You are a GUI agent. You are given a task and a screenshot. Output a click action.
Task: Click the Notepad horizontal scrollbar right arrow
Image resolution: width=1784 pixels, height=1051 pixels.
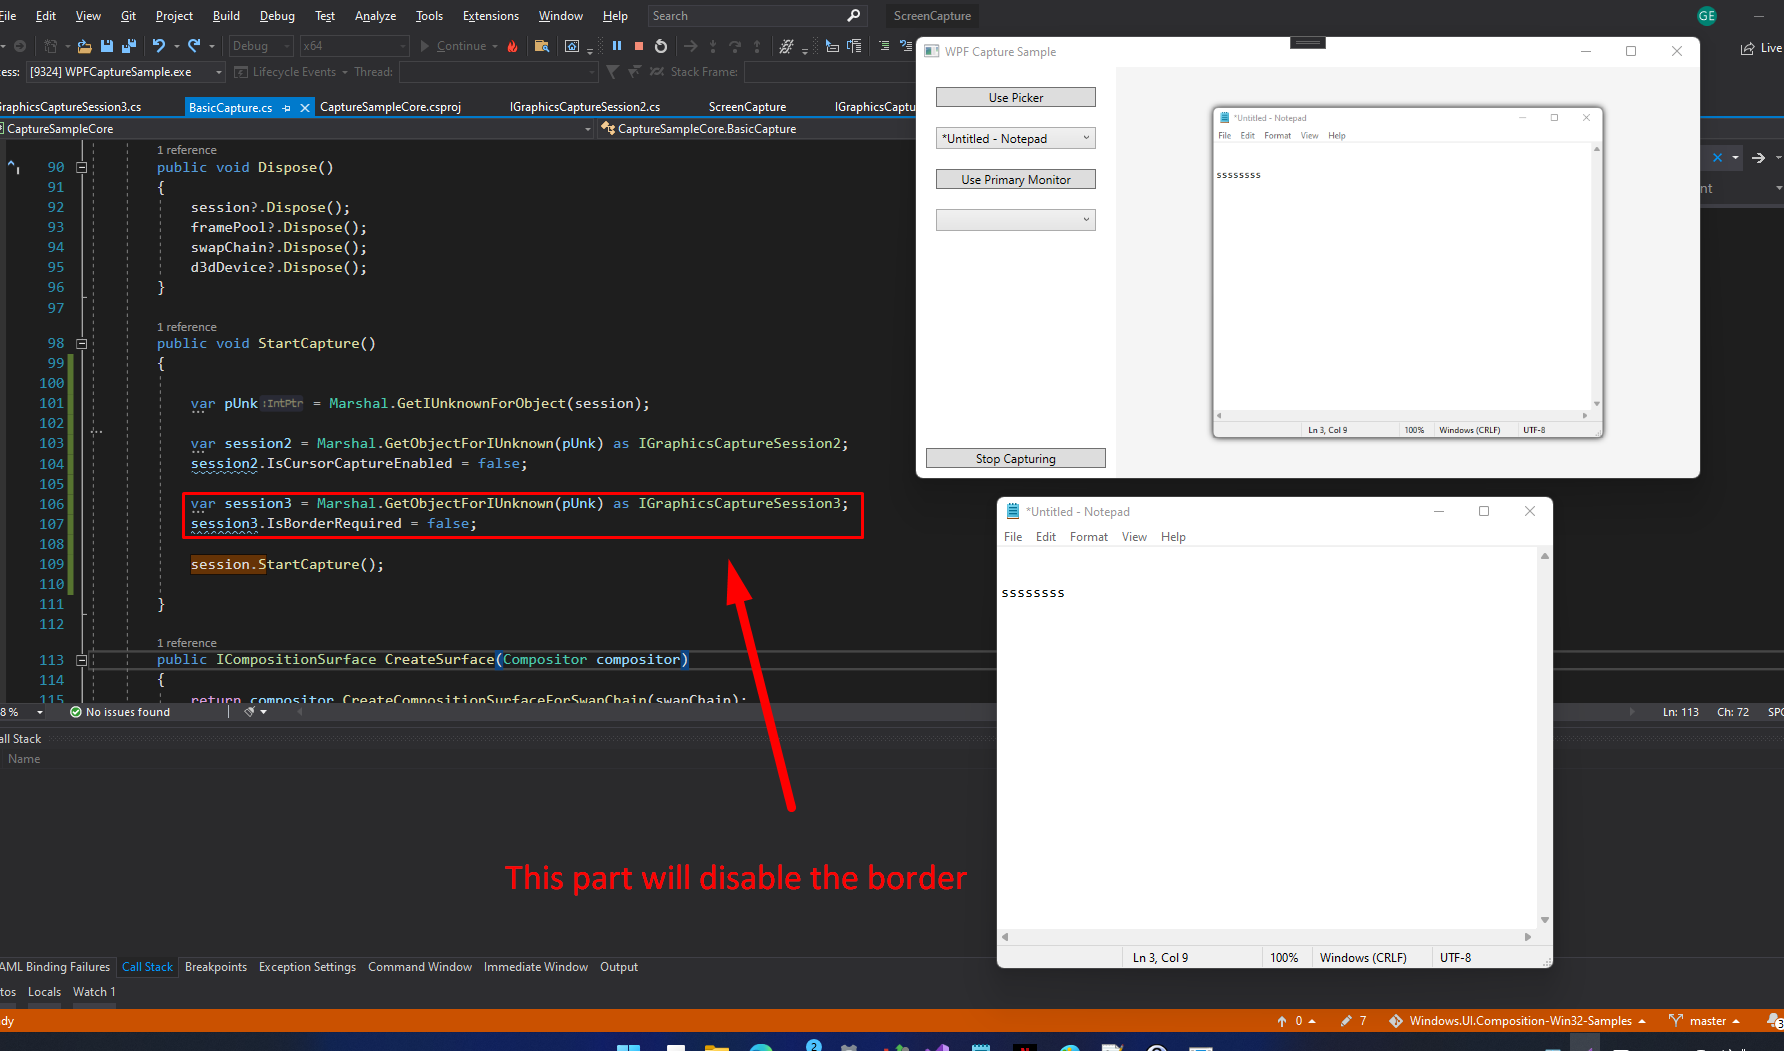coord(1528,937)
